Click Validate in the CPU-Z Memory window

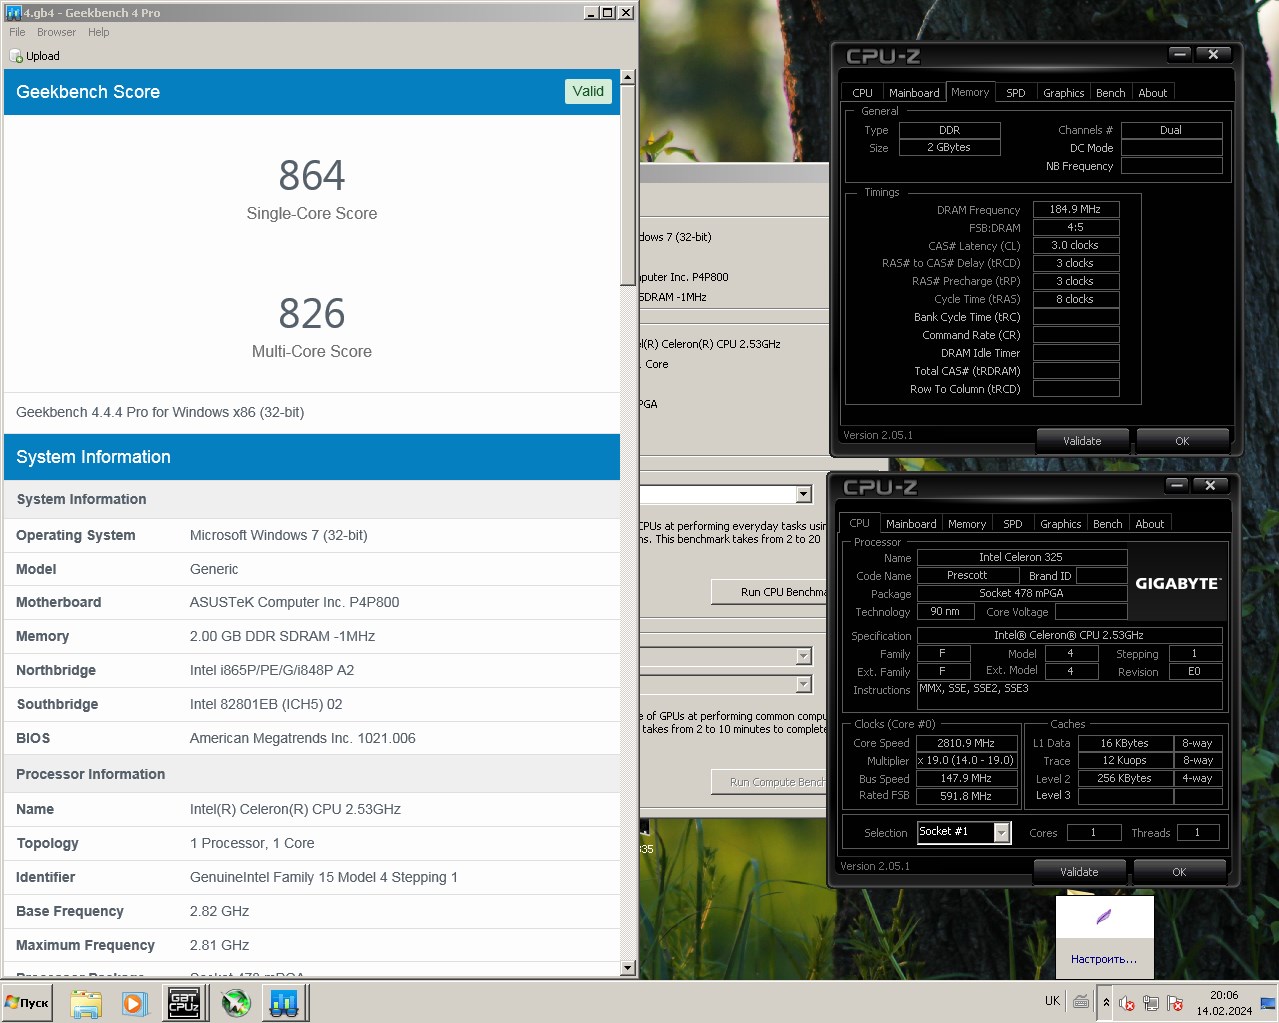click(1082, 441)
